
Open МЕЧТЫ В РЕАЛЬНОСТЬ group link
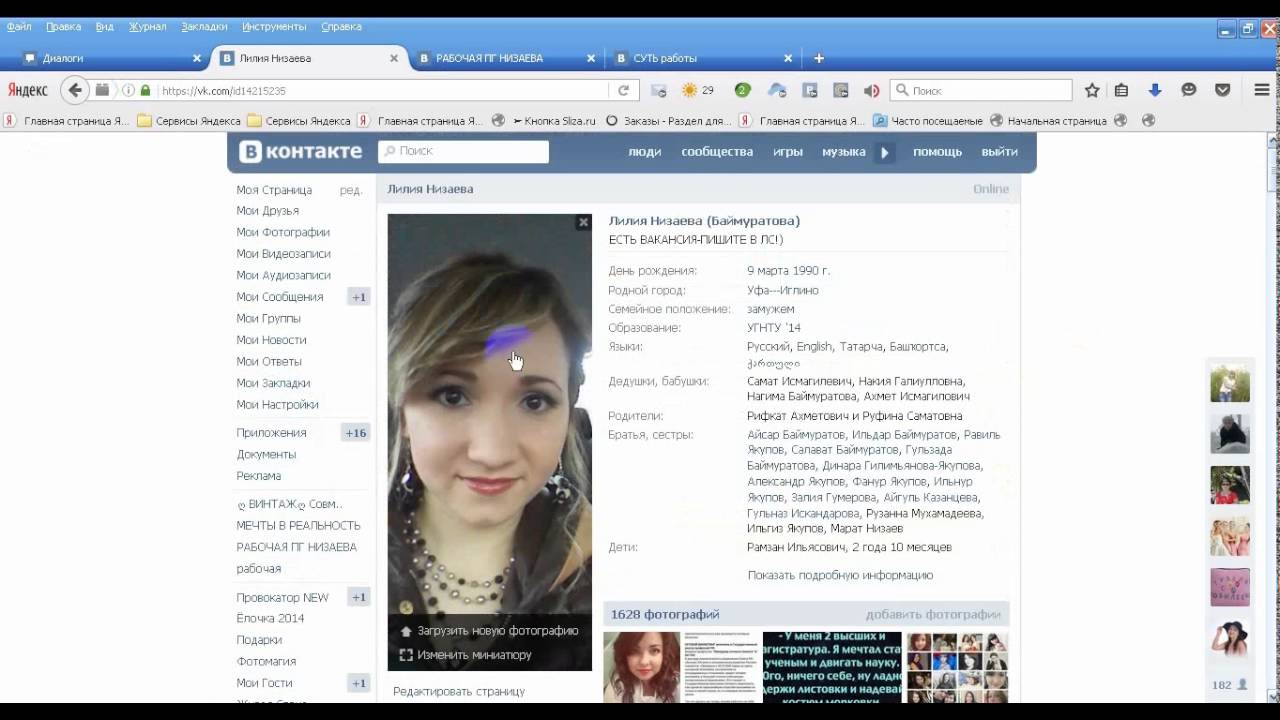click(x=298, y=526)
